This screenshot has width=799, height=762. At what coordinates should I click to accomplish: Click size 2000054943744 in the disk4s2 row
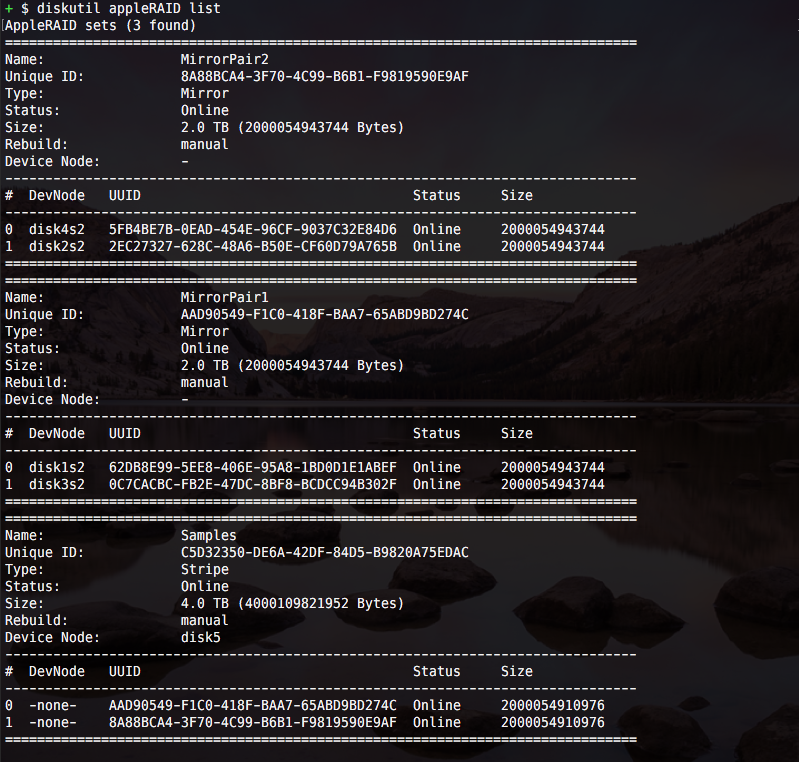pyautogui.click(x=552, y=229)
